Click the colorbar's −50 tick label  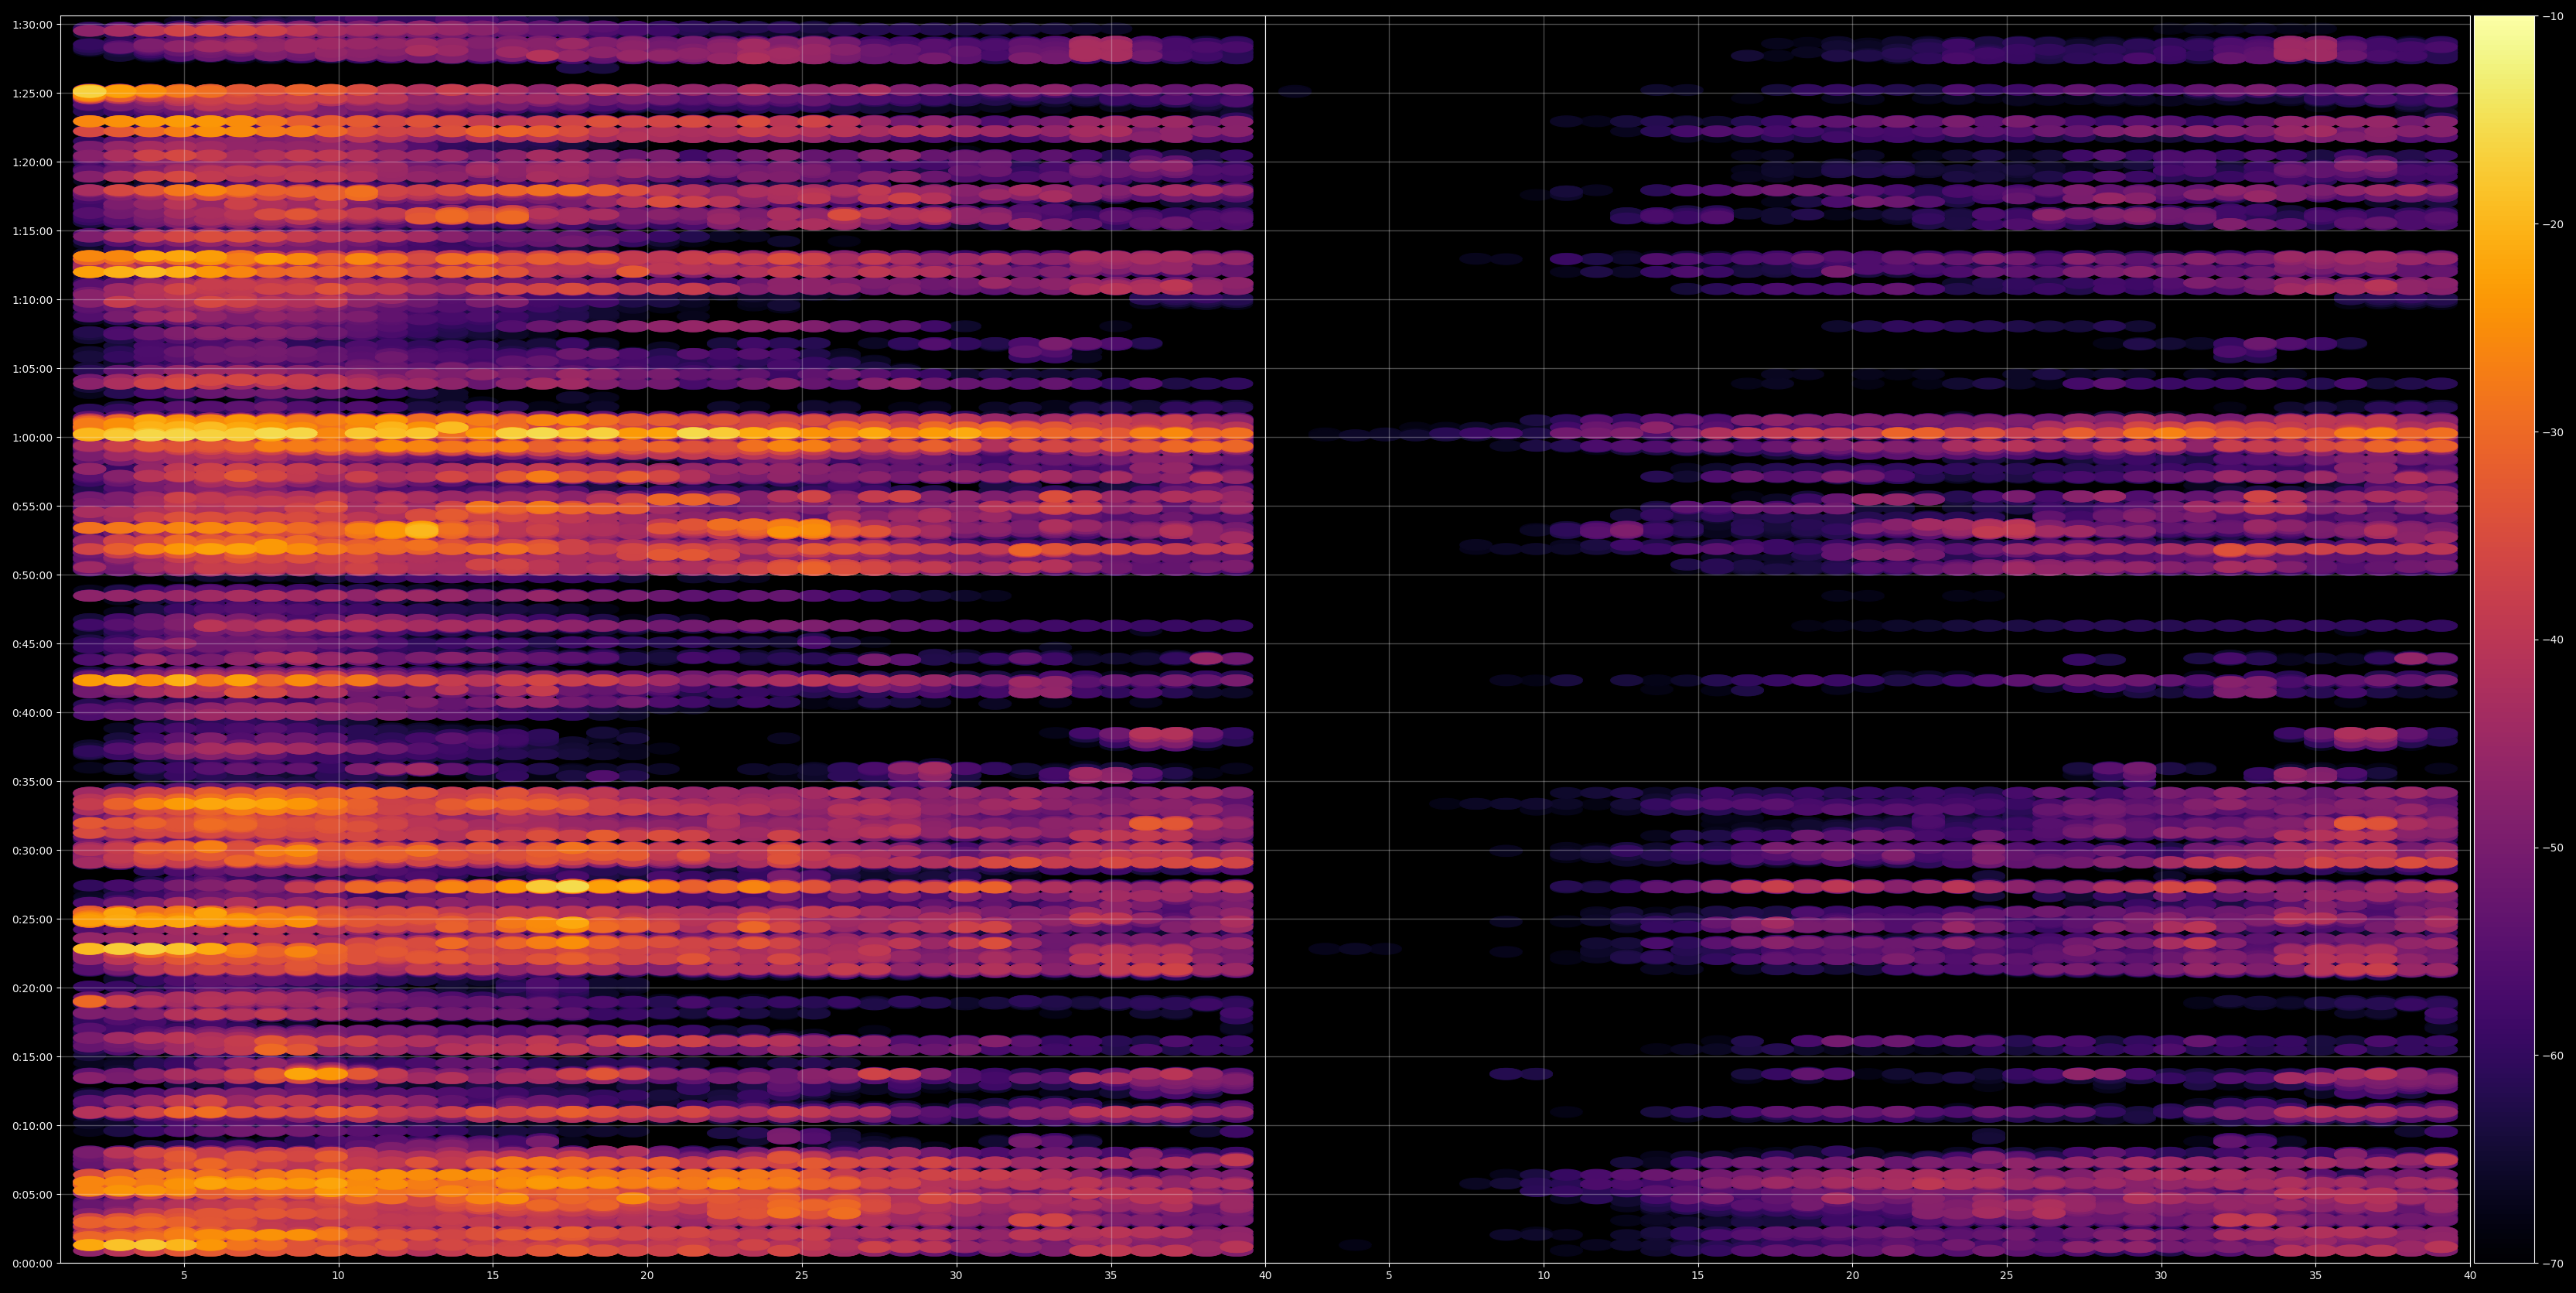click(x=2553, y=848)
